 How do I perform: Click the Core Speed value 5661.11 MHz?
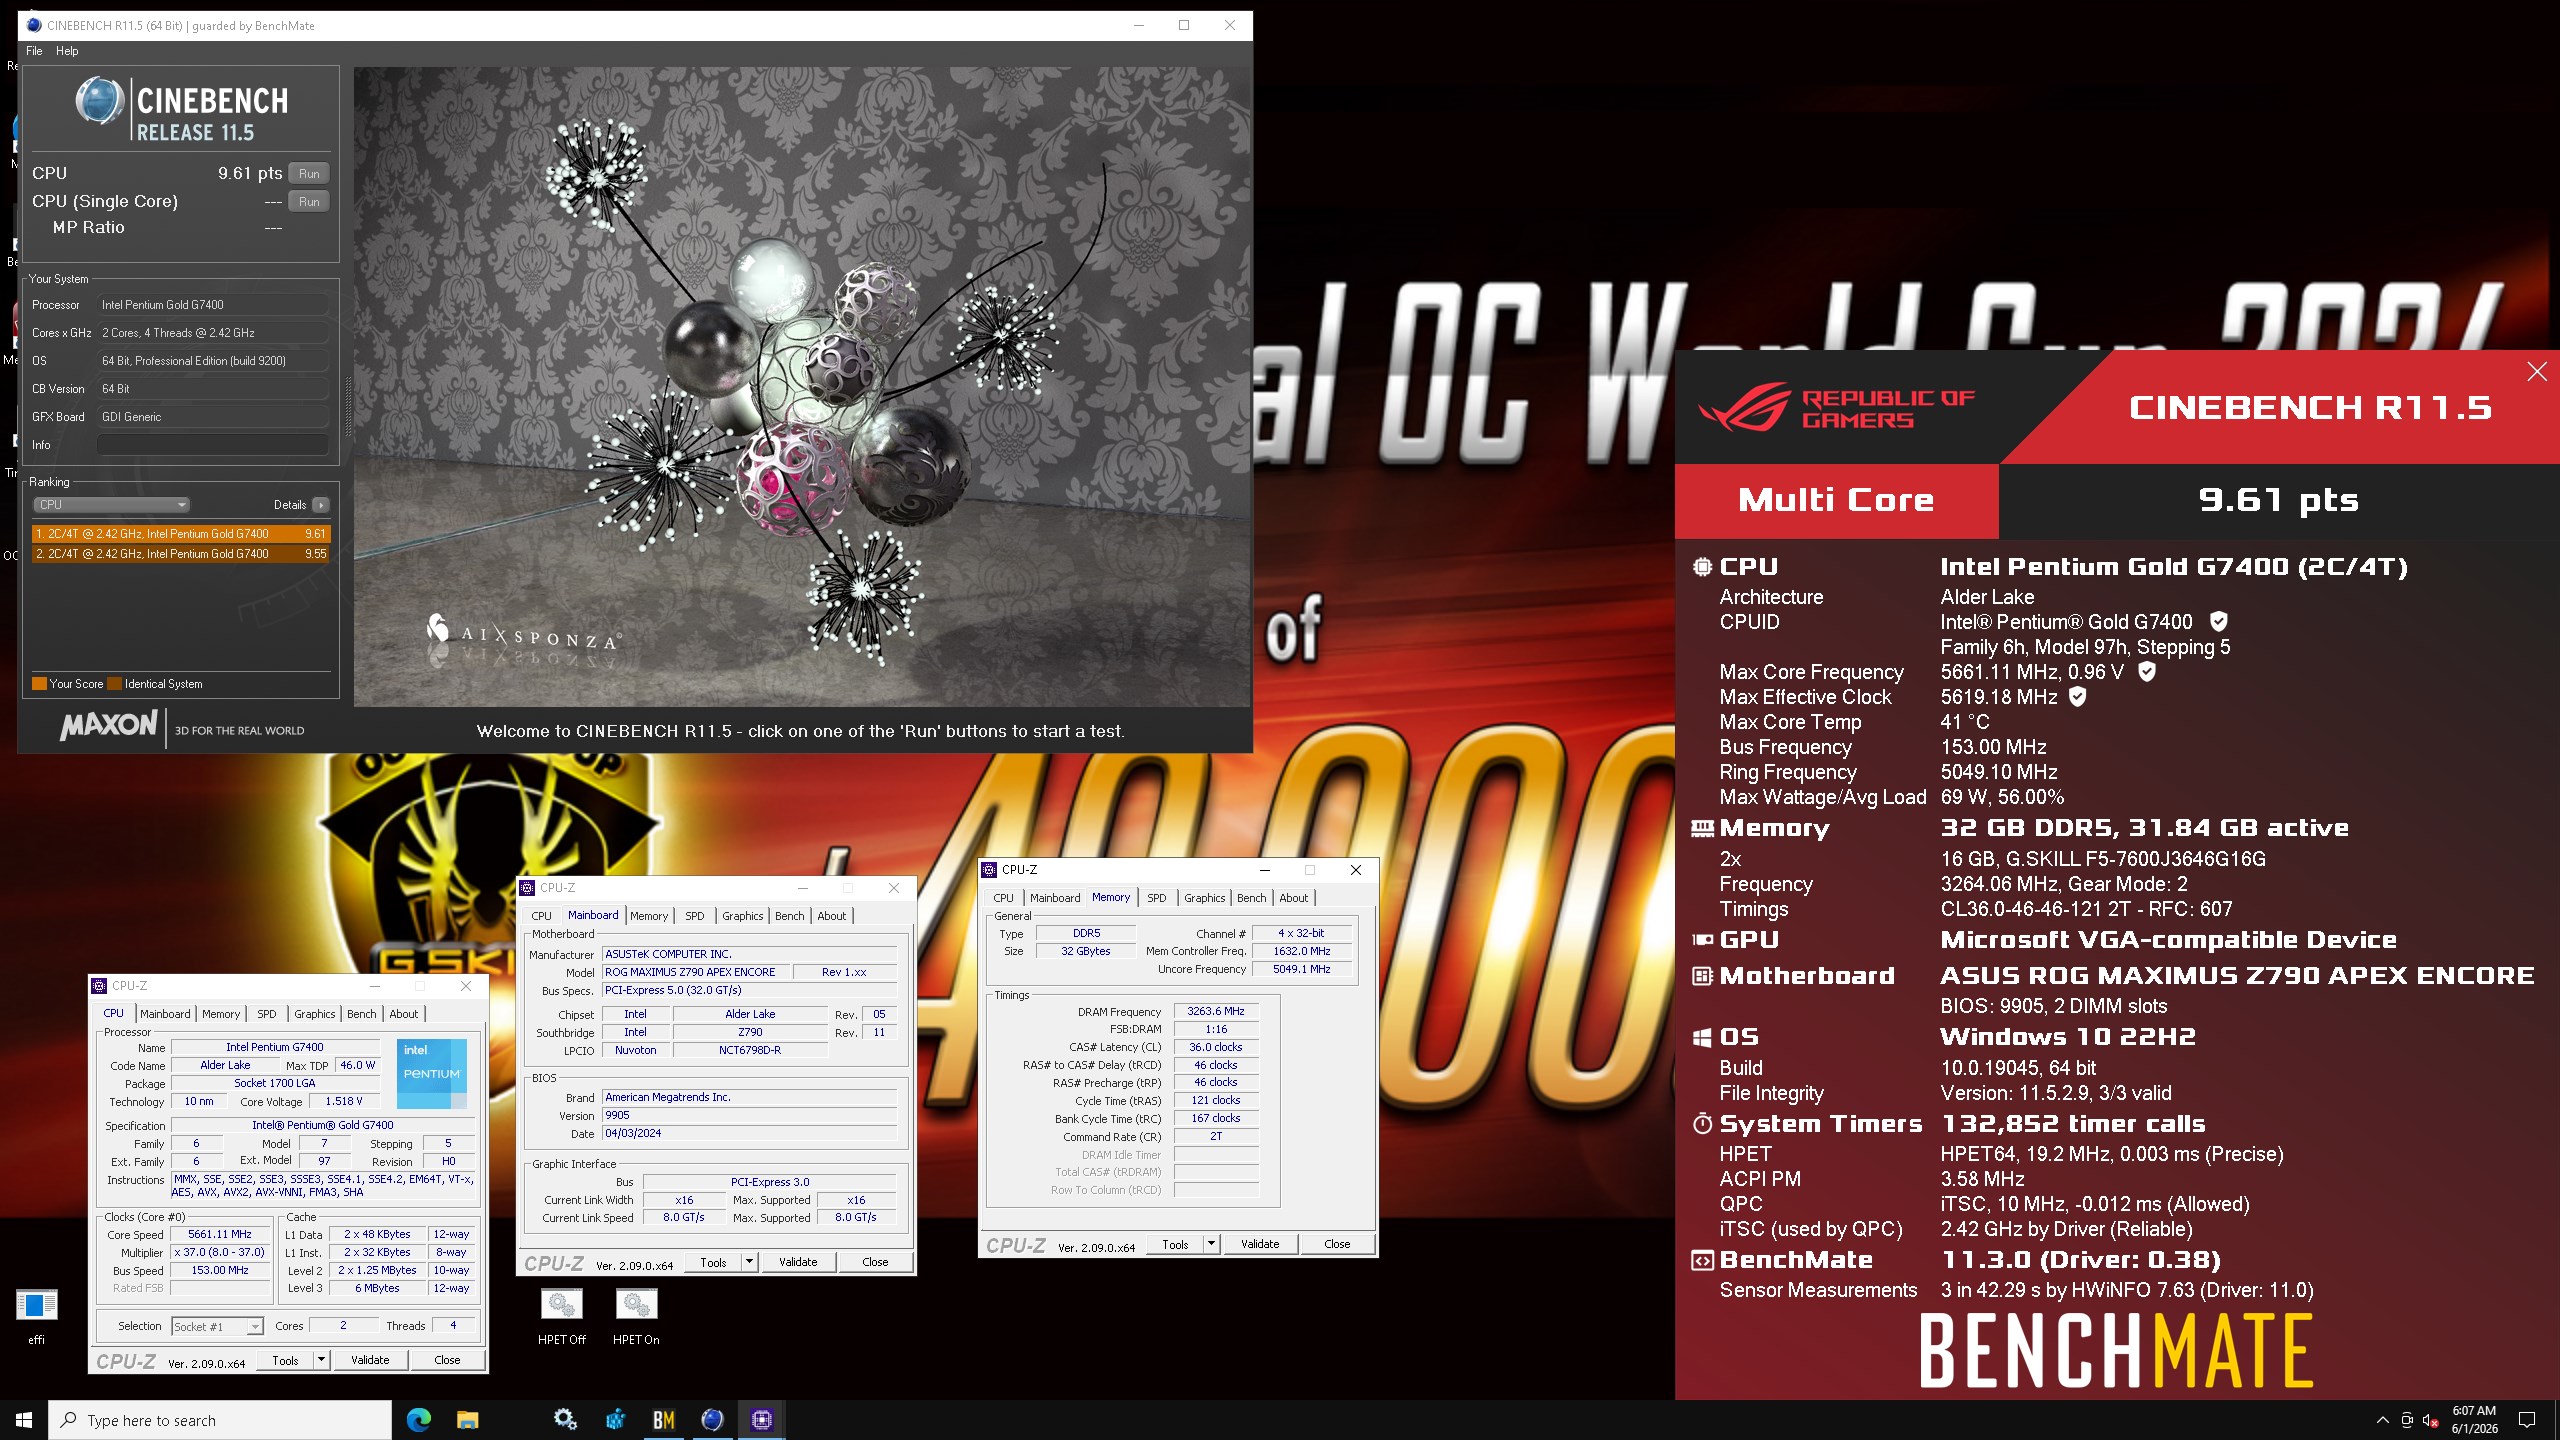[x=220, y=1234]
